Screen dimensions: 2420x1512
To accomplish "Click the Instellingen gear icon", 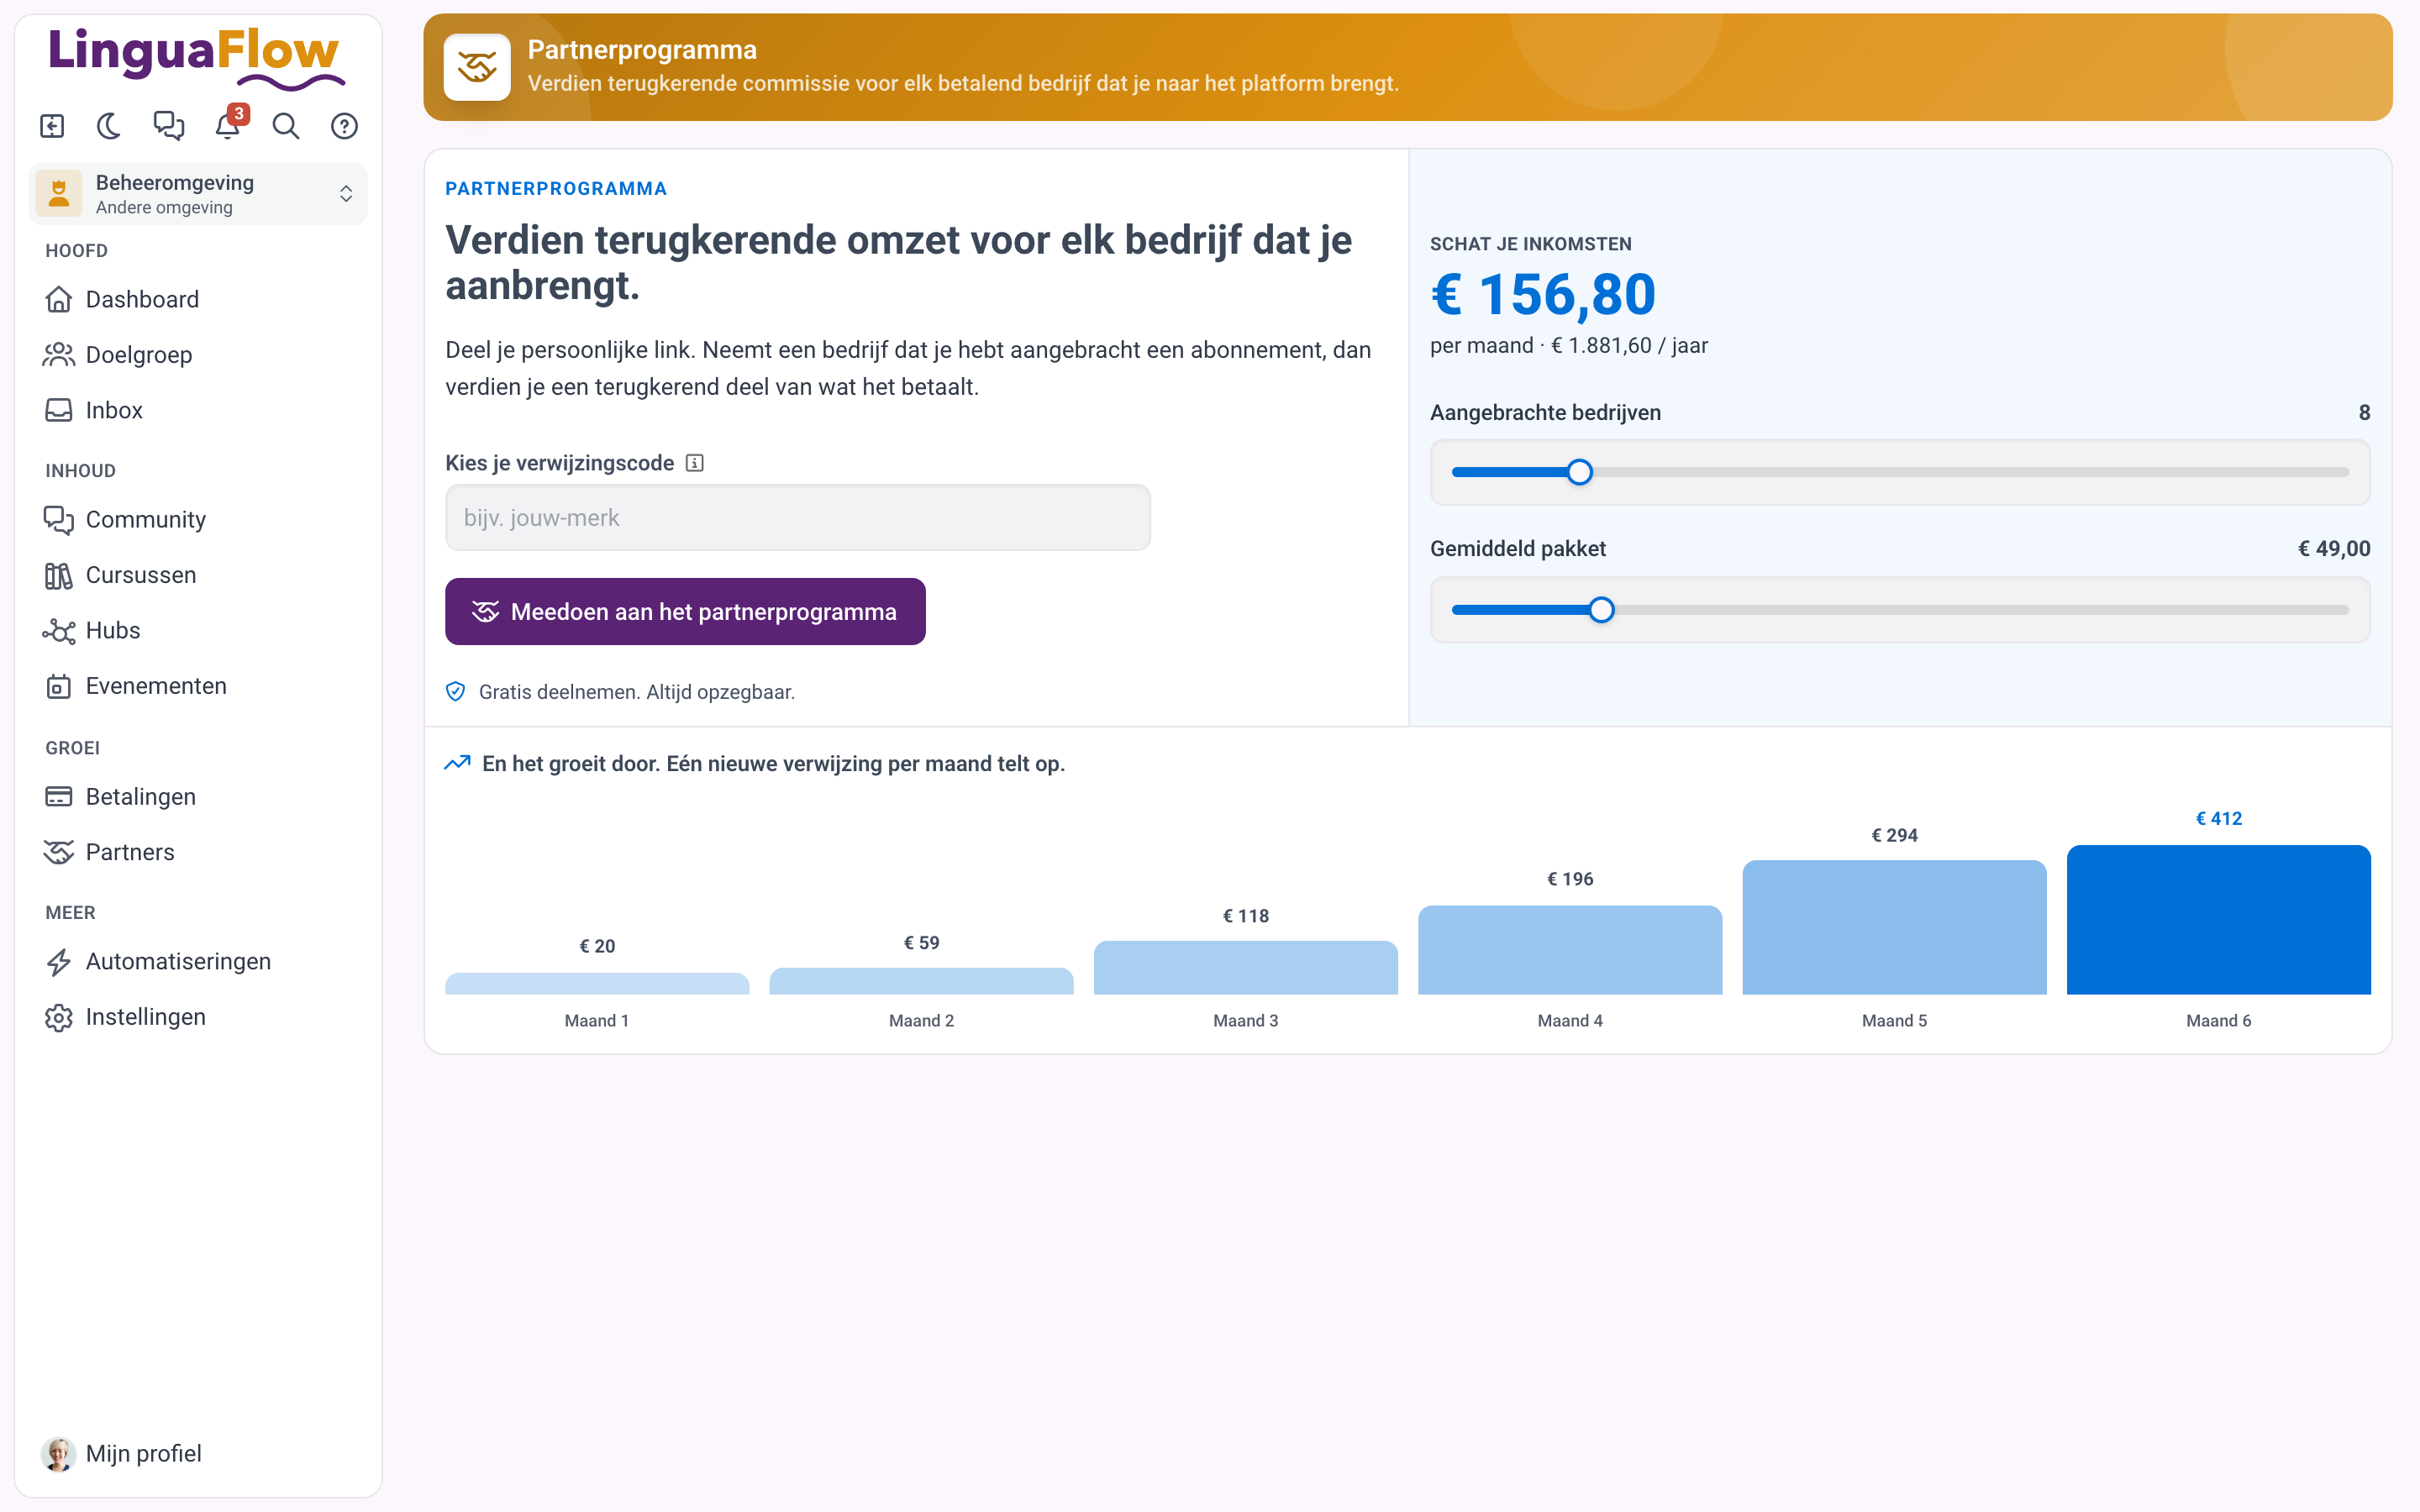I will [x=59, y=1017].
